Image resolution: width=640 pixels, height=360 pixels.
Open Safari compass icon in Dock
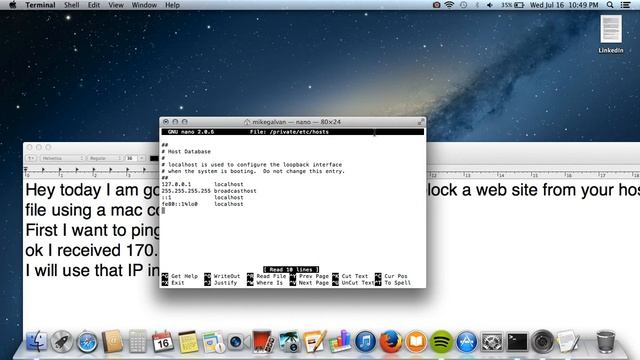pyautogui.click(x=87, y=342)
